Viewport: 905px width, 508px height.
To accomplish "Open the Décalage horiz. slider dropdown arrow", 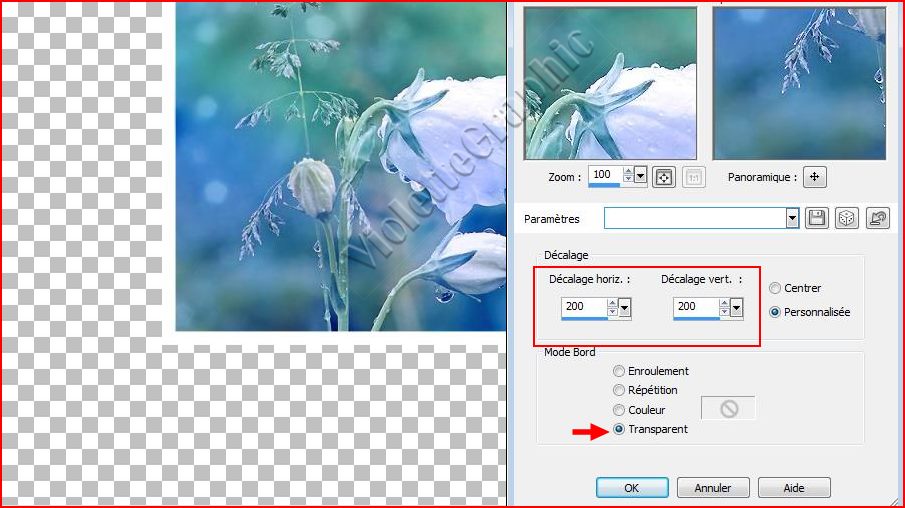I will 625,308.
